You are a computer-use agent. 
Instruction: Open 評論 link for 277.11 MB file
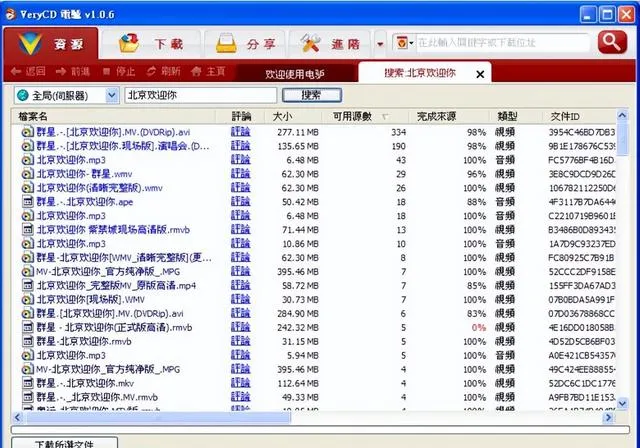click(x=240, y=132)
